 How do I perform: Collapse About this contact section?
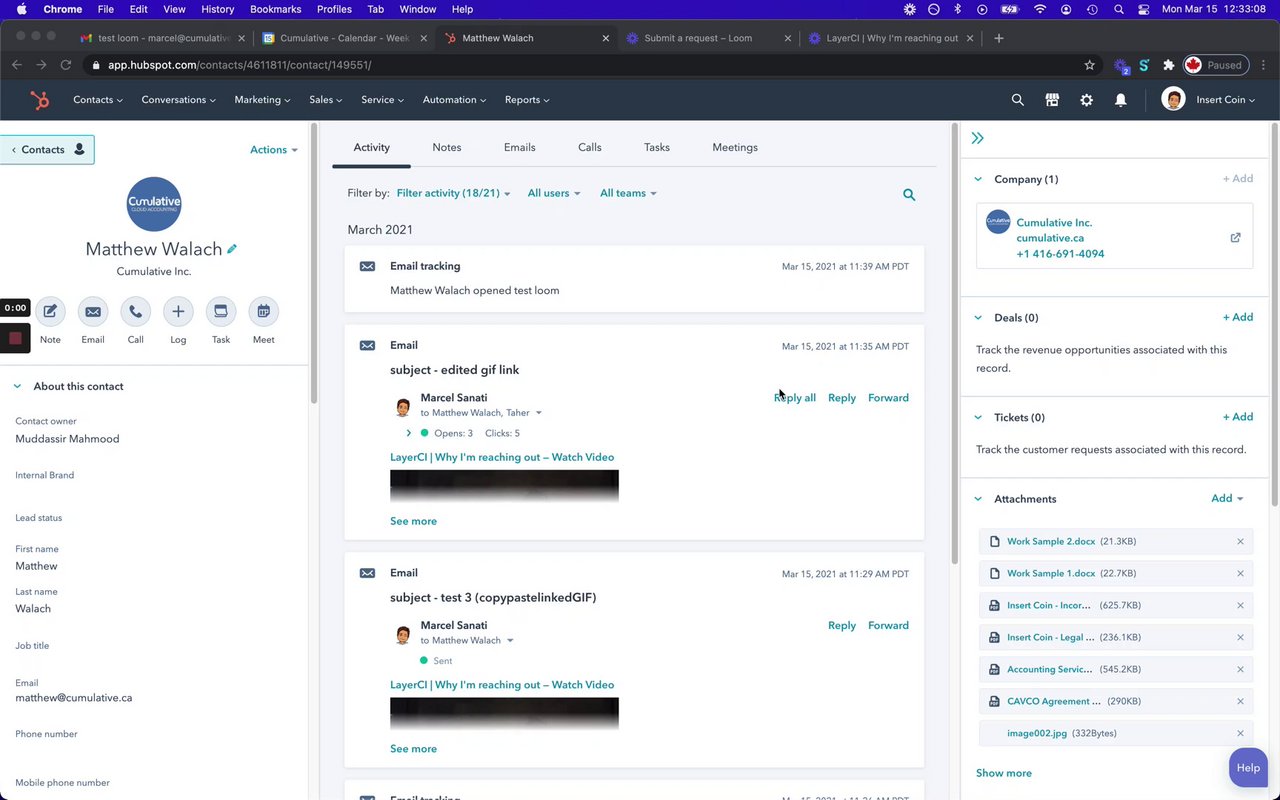pos(17,387)
